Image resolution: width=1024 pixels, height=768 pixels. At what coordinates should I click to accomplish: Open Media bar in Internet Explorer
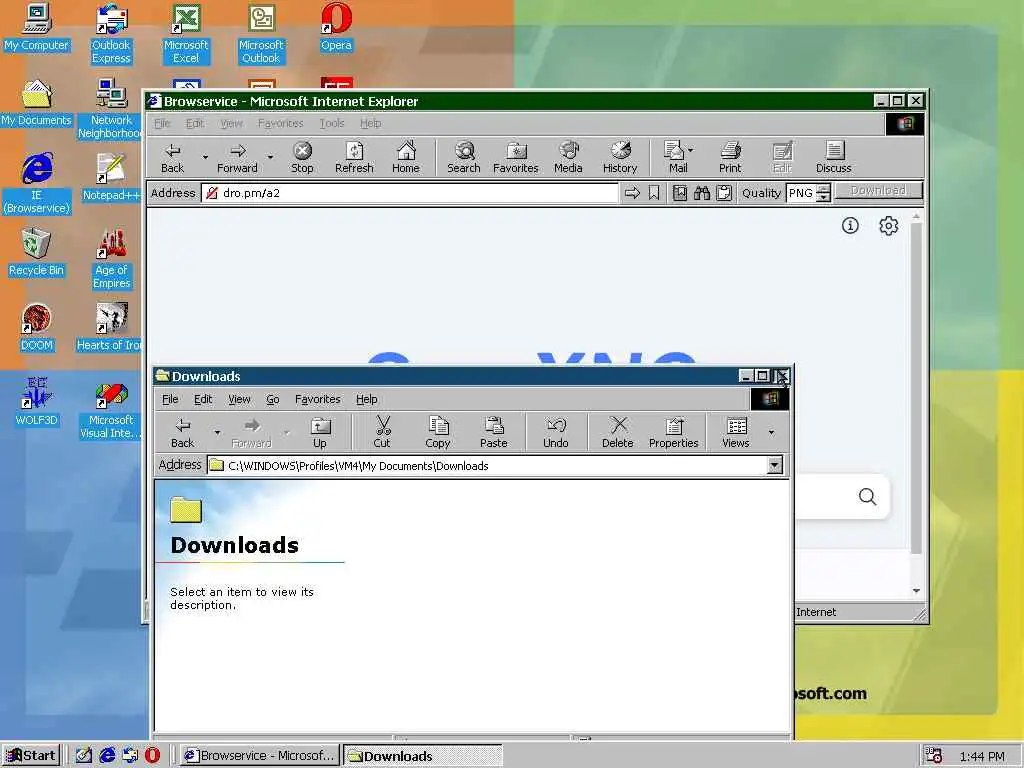click(x=568, y=158)
